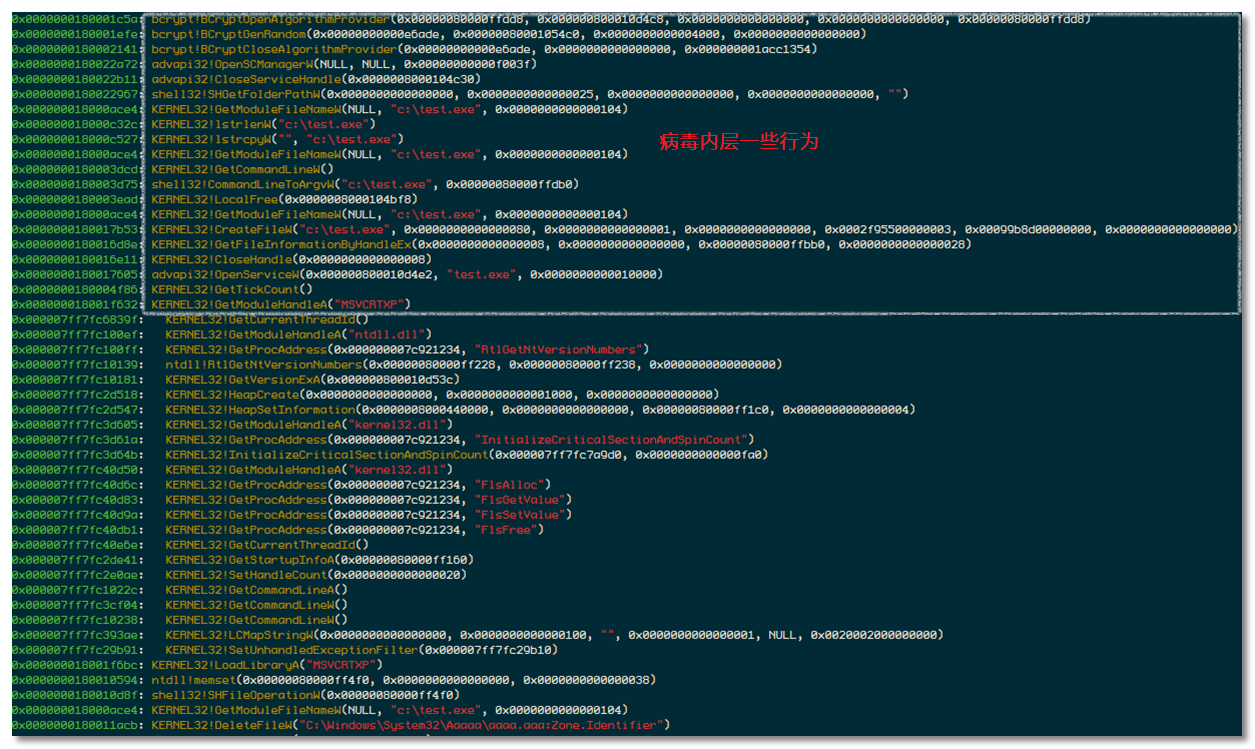Select the KERNEL32!HeapSetInformation line

[x=540, y=410]
